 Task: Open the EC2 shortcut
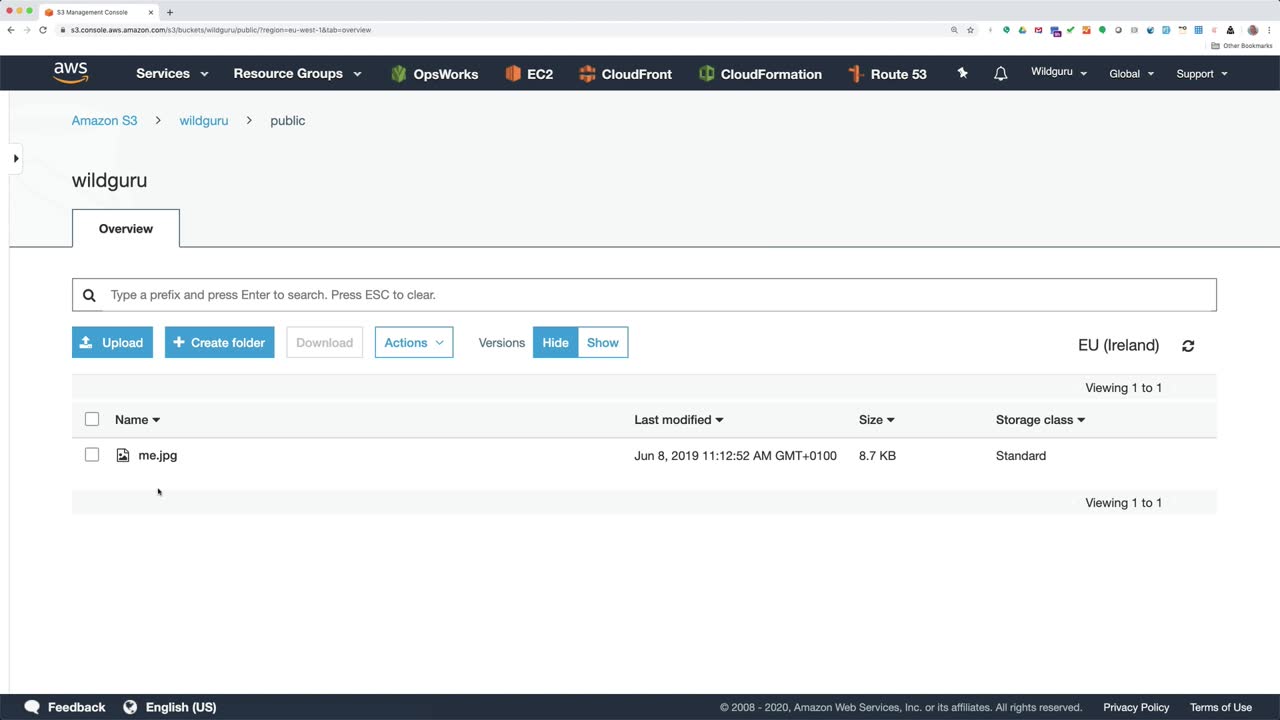pyautogui.click(x=529, y=74)
